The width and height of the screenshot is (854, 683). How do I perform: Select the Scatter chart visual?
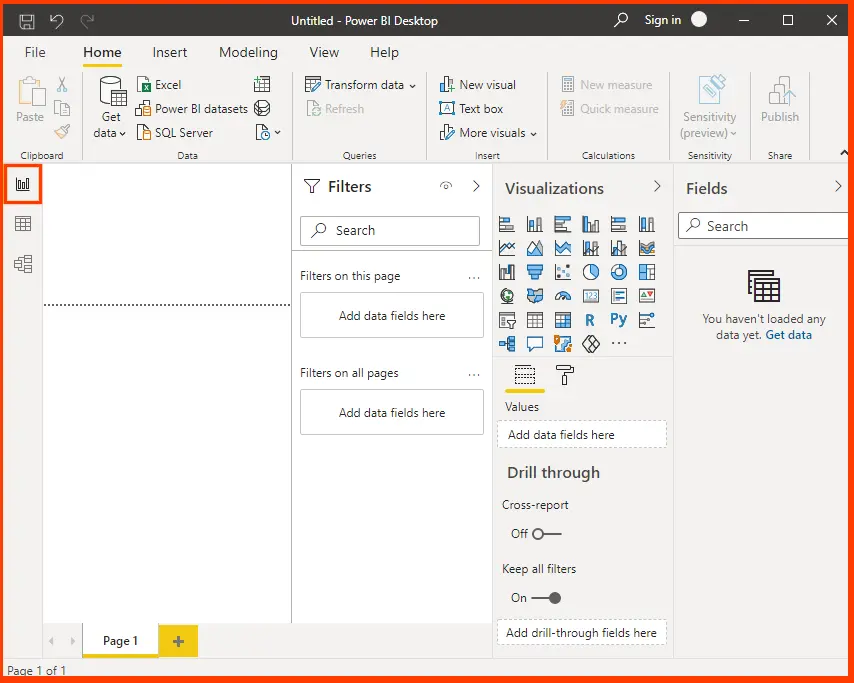563,272
